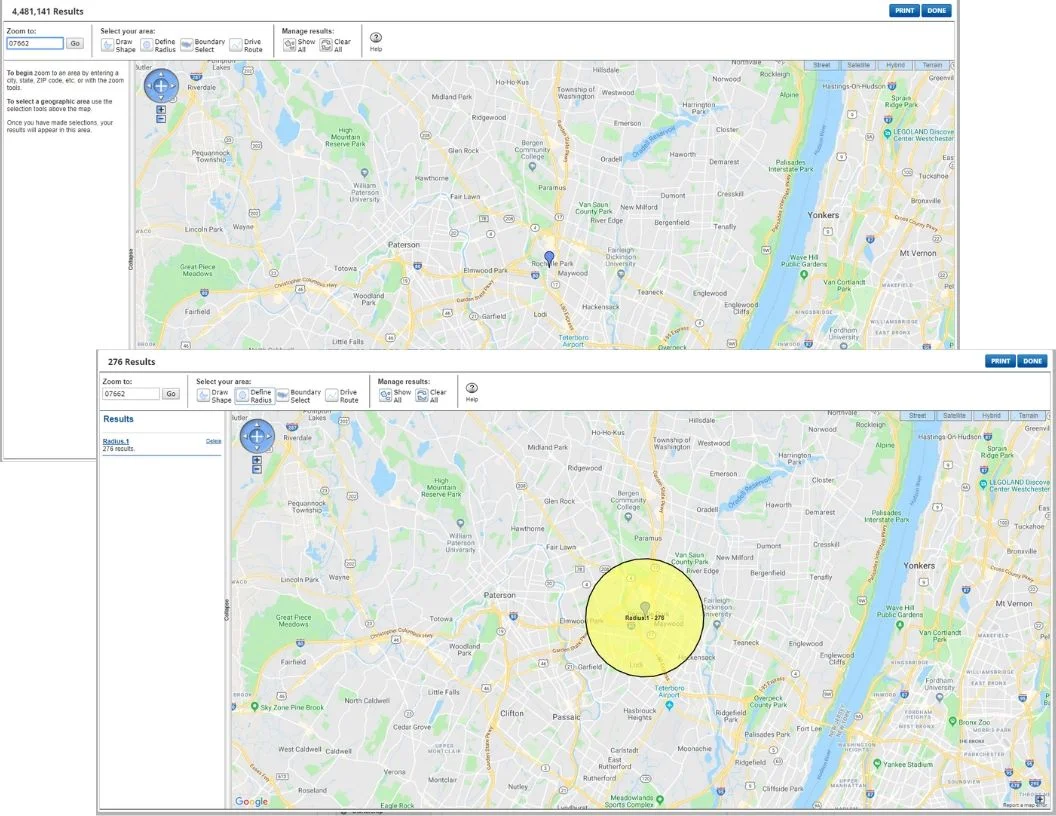Click Clifton label on 276 Results map
The width and height of the screenshot is (1056, 816).
(x=512, y=713)
